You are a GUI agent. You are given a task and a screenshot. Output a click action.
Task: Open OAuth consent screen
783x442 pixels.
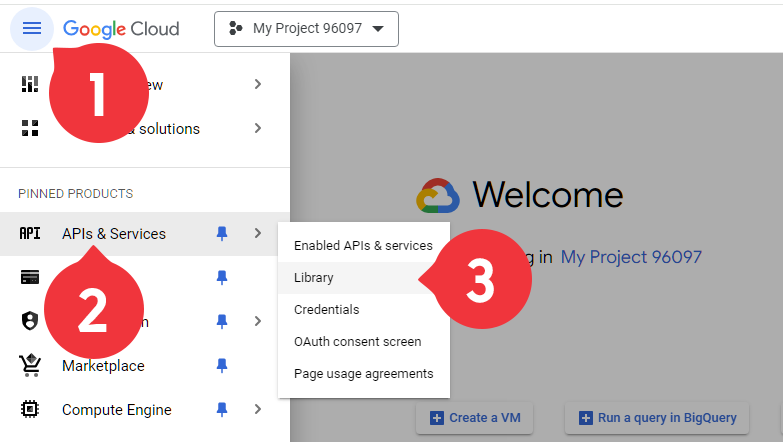click(x=364, y=342)
